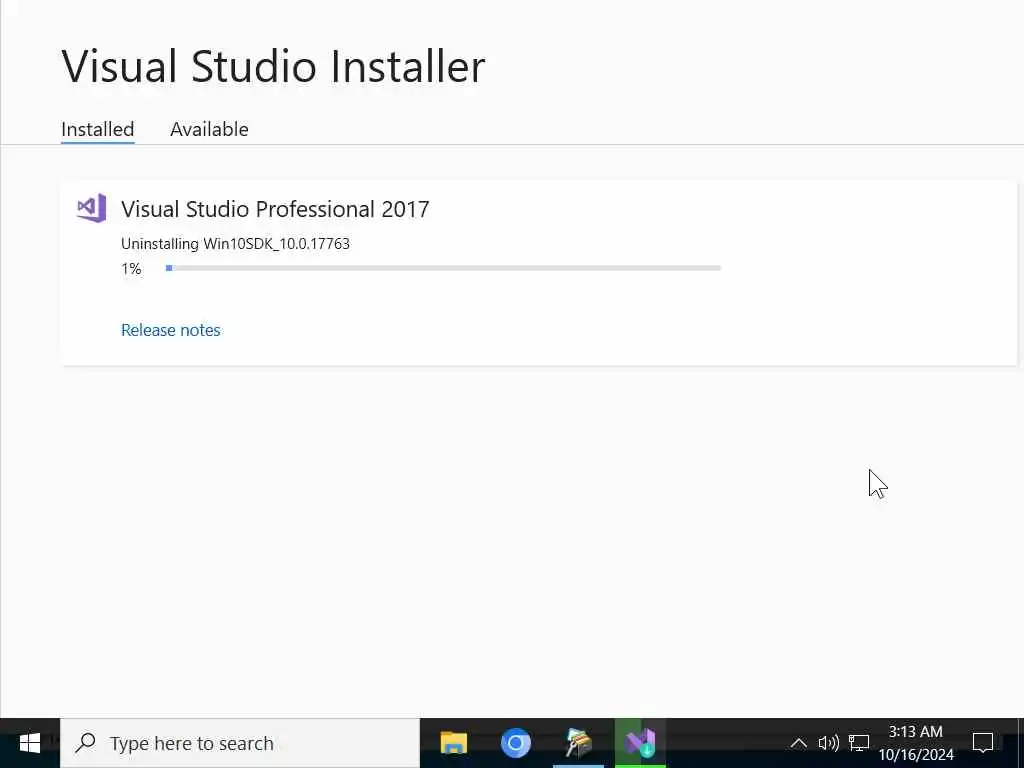The image size is (1024, 768).
Task: Click the uninstall progress bar
Action: 443,268
